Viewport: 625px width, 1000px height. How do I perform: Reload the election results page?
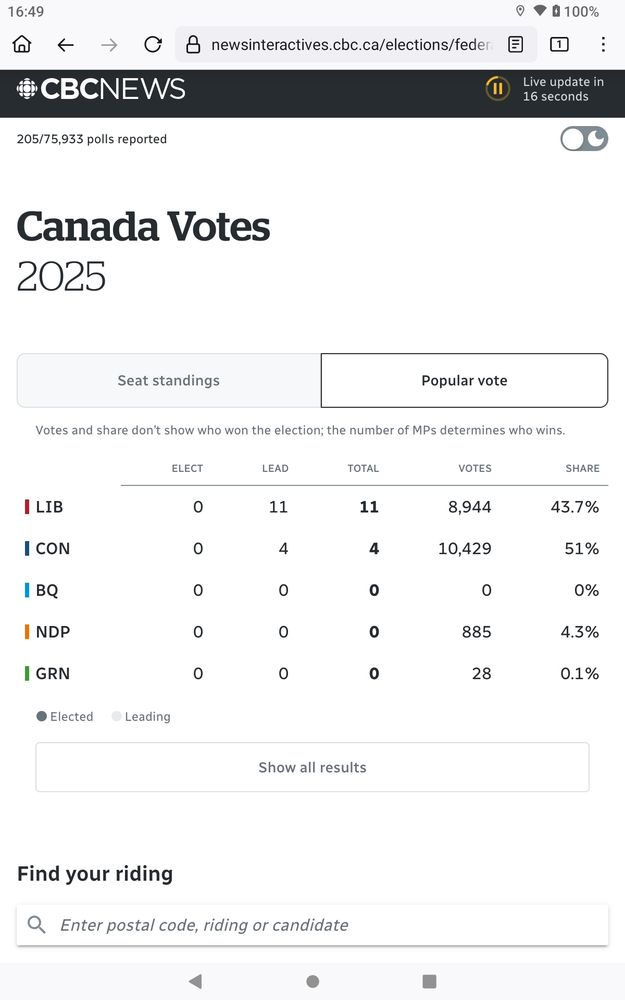pyautogui.click(x=153, y=44)
